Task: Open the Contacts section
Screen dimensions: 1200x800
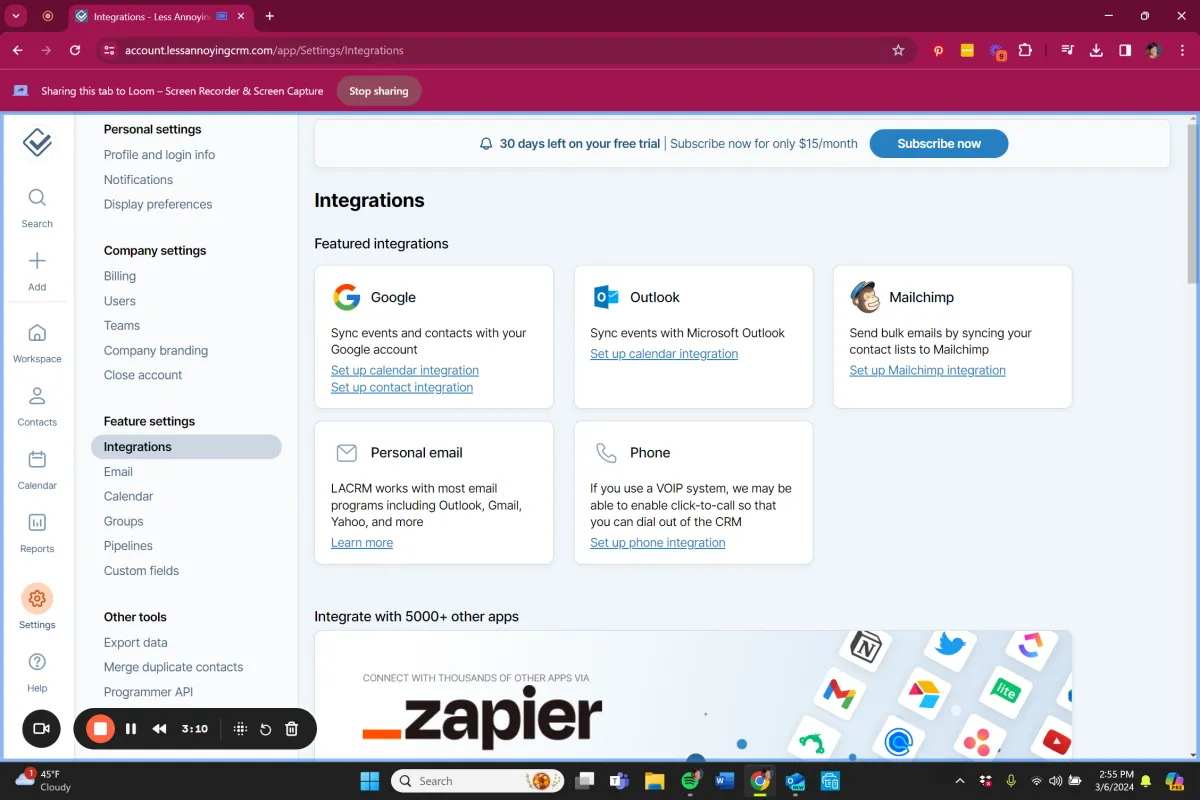Action: [x=37, y=406]
